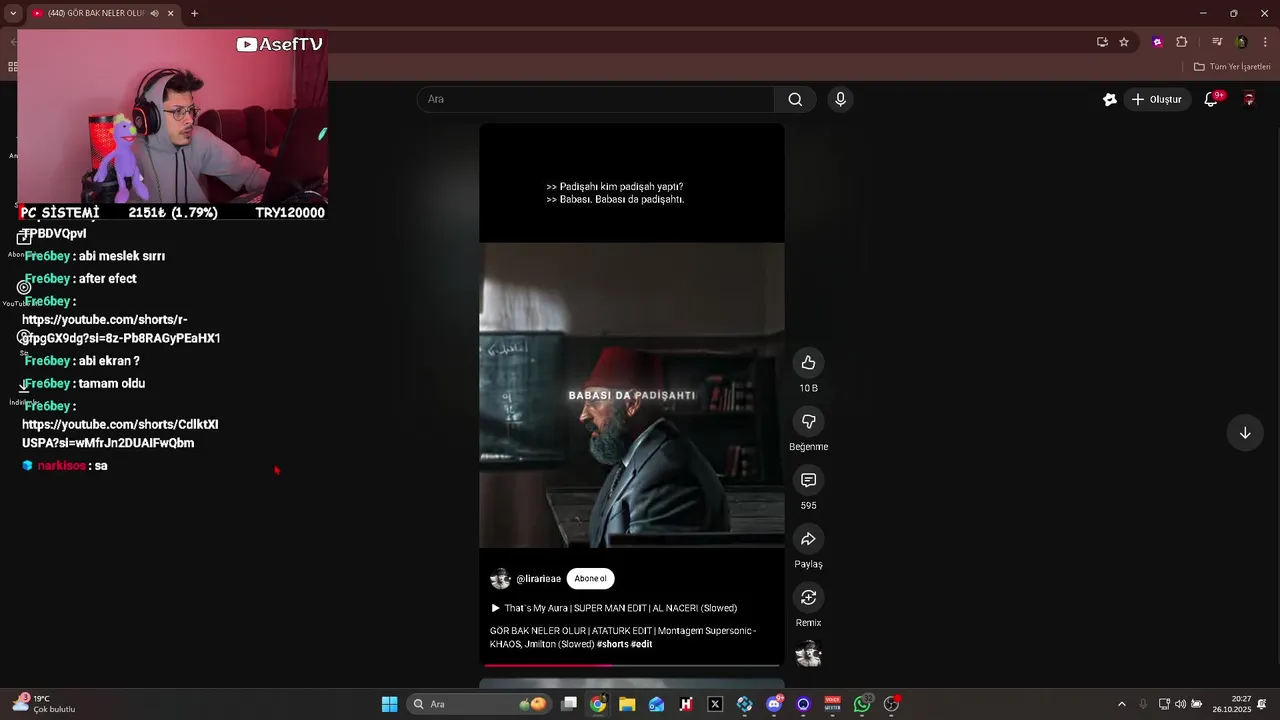Dislike the short (Beğenme)
1280x720 pixels.
coord(808,421)
